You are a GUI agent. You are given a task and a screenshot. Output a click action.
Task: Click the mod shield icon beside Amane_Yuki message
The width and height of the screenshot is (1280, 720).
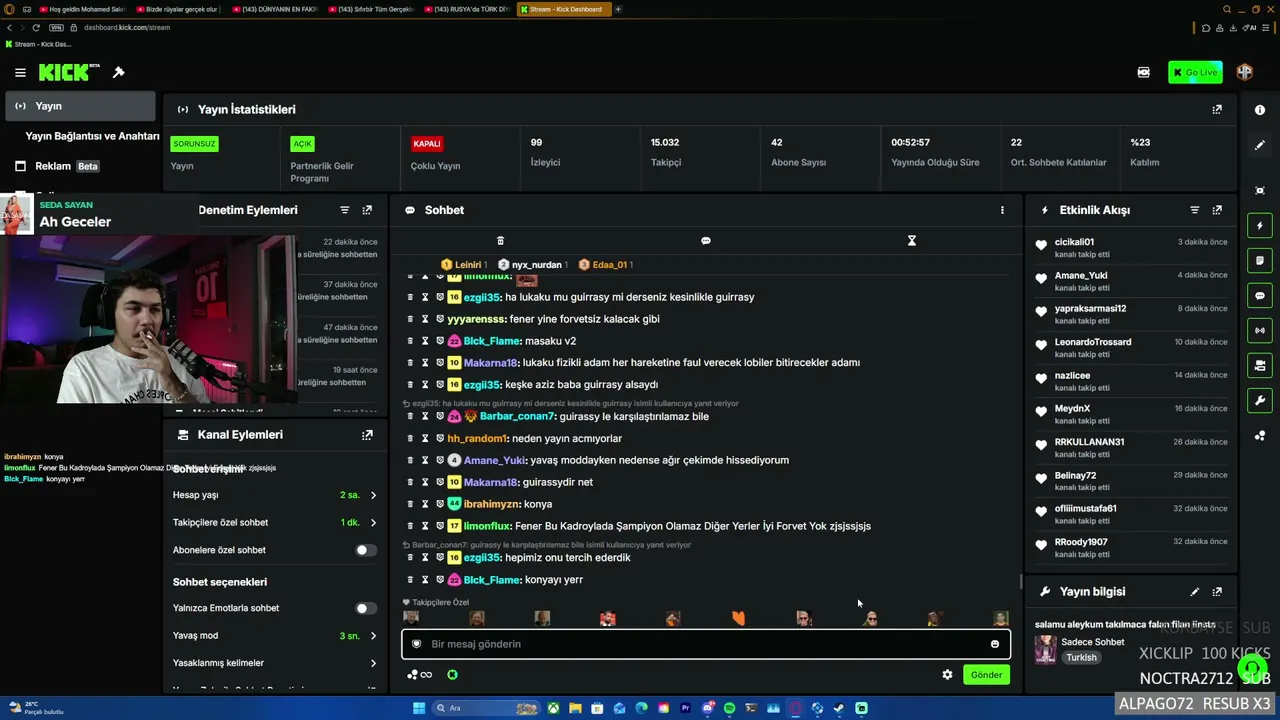(440, 460)
